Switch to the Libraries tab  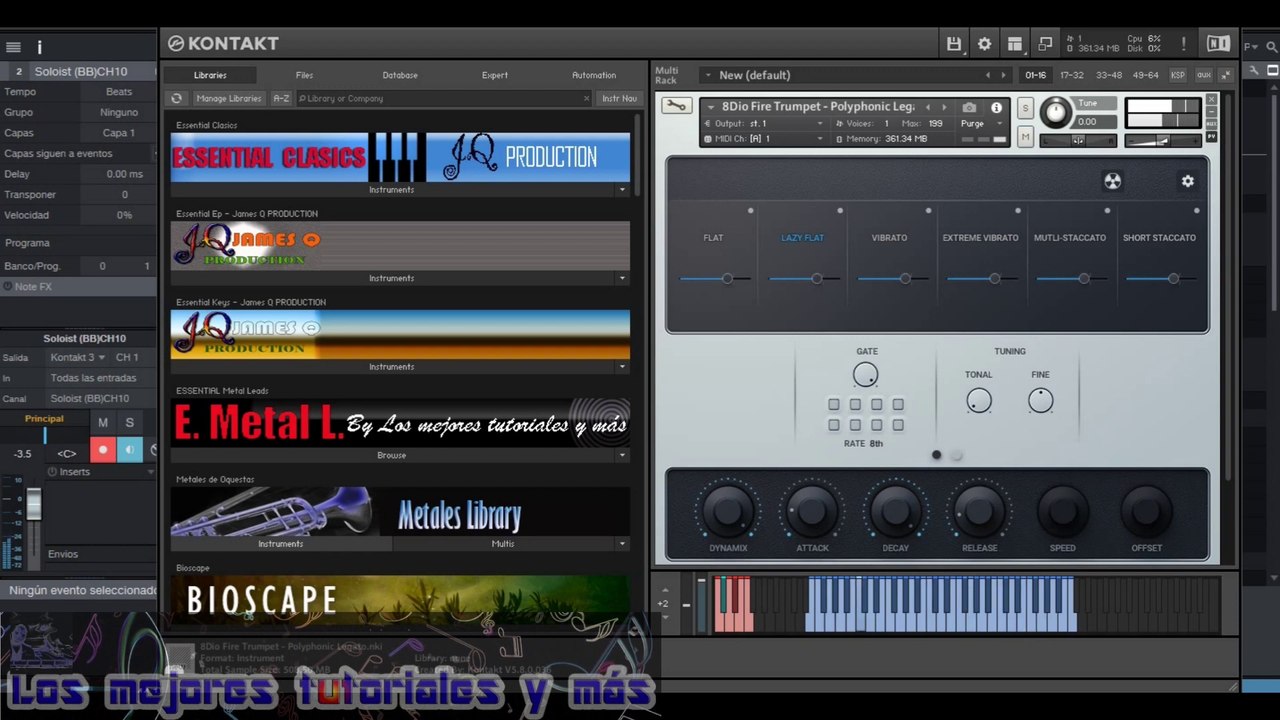(210, 75)
